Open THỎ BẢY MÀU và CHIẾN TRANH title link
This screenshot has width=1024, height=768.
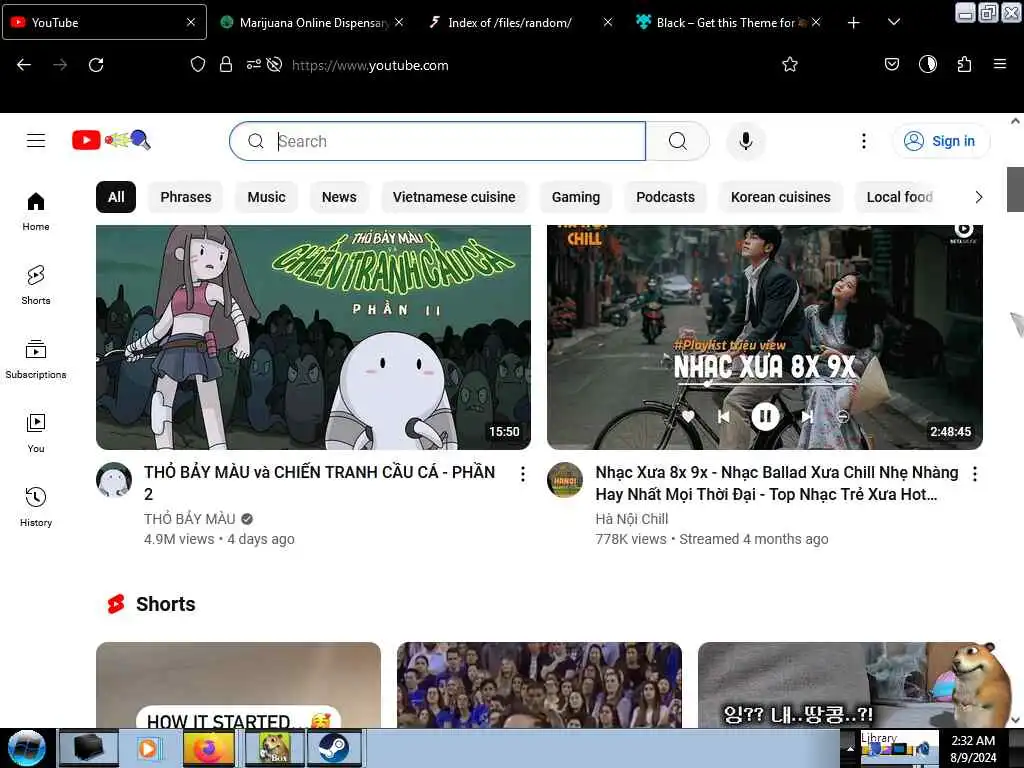pyautogui.click(x=319, y=483)
